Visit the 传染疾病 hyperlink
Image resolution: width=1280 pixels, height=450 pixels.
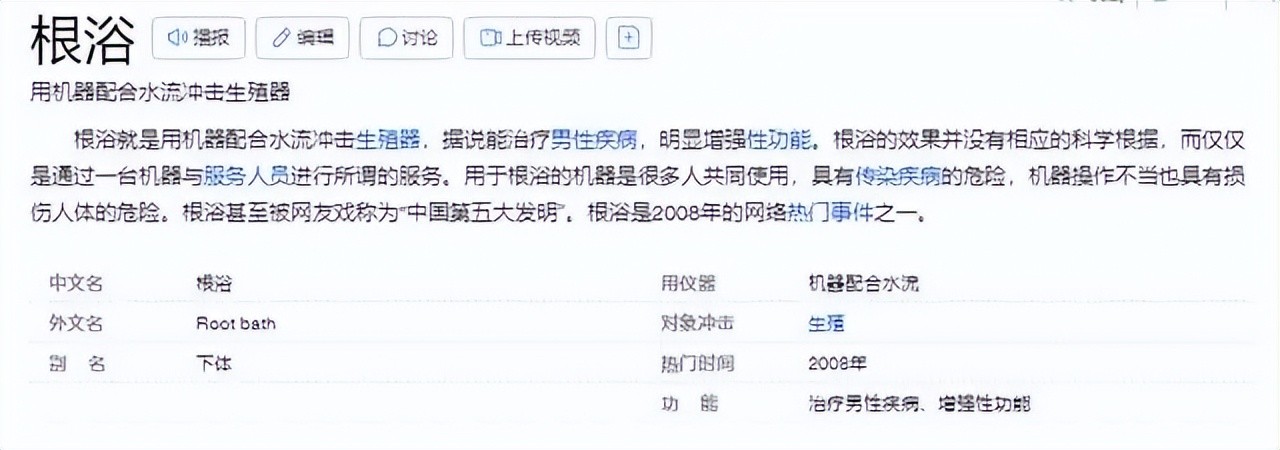click(x=896, y=176)
